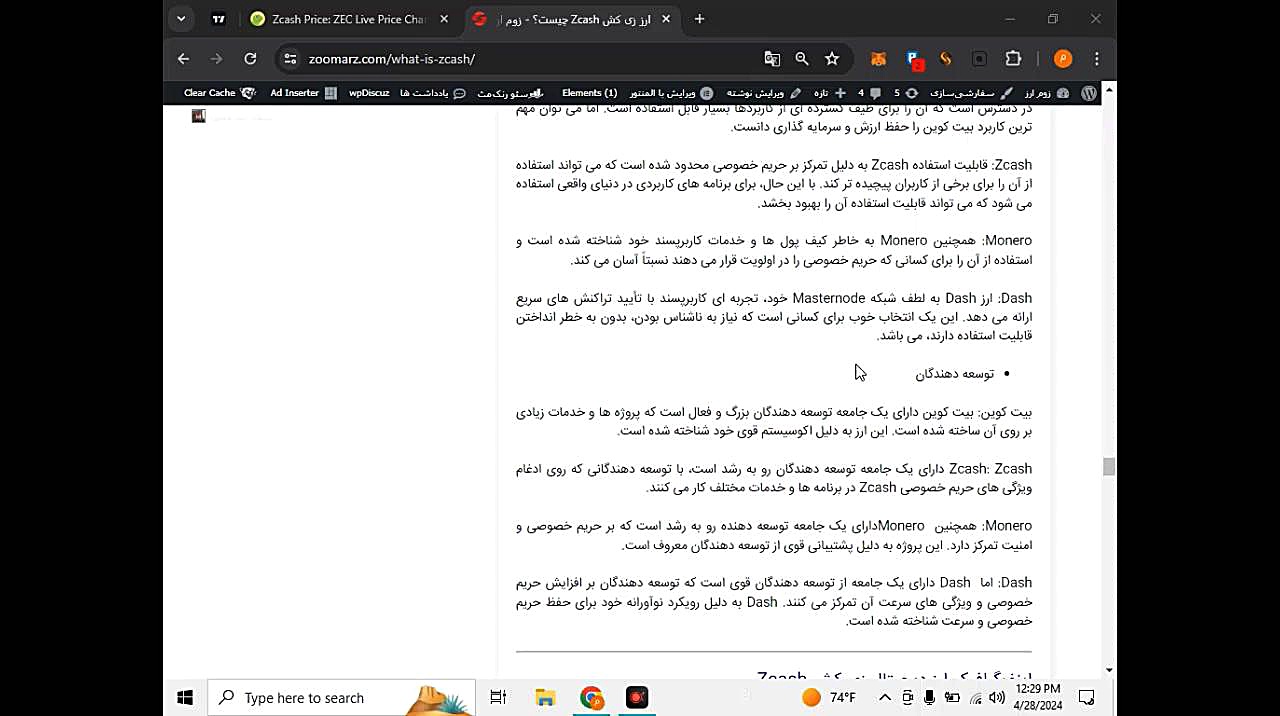Switch to the Zcash Price ZEC Live tab

click(x=349, y=19)
